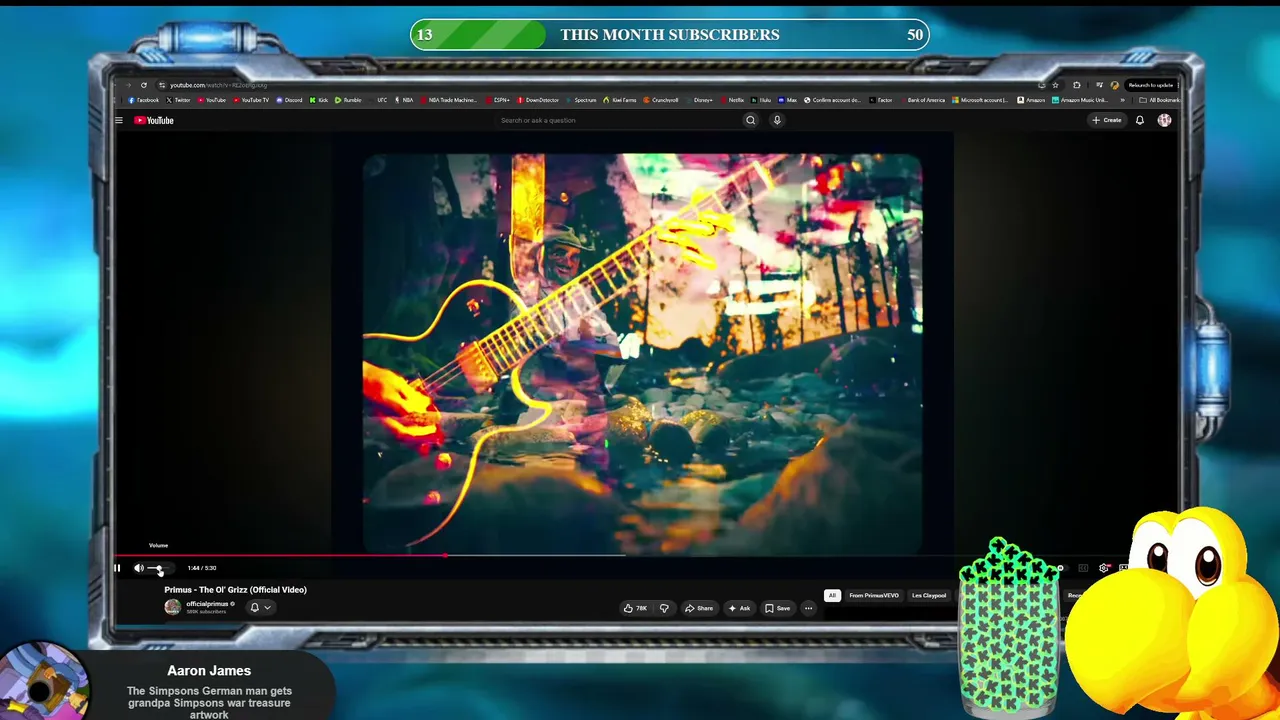Mute the video with the speaker icon
This screenshot has width=1280, height=720.
coord(139,568)
